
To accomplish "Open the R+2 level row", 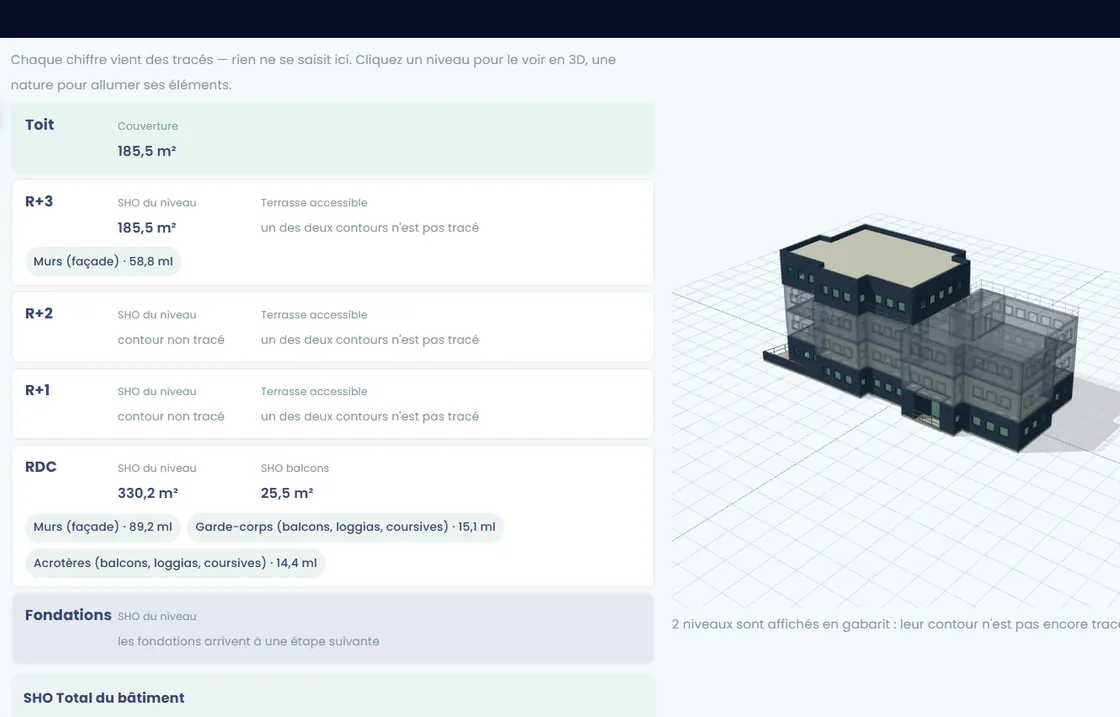I will (x=332, y=326).
